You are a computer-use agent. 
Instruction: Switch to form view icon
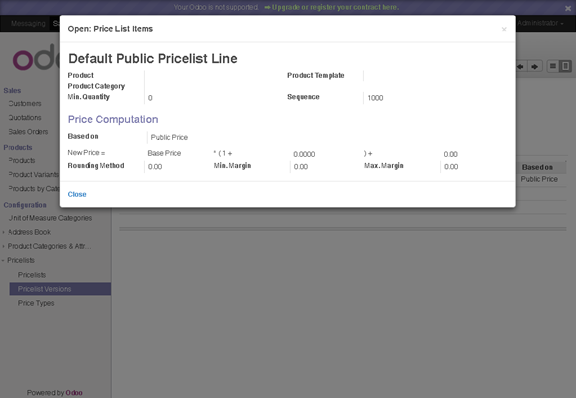tap(565, 66)
